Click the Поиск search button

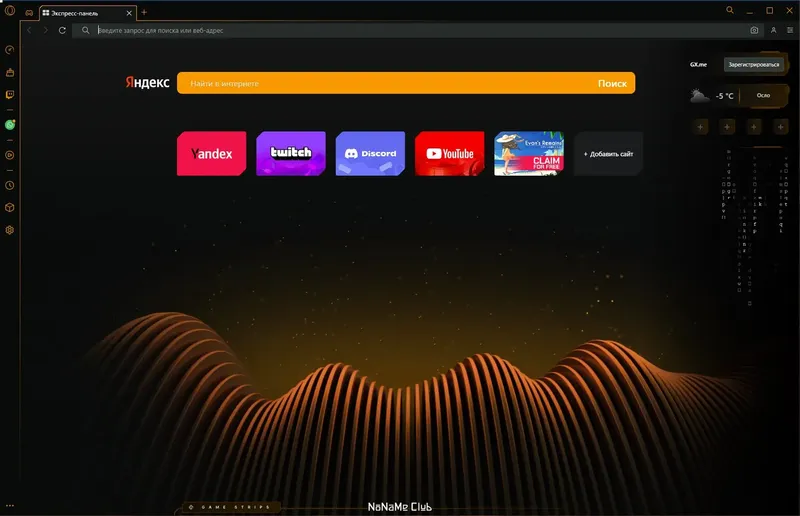(612, 83)
